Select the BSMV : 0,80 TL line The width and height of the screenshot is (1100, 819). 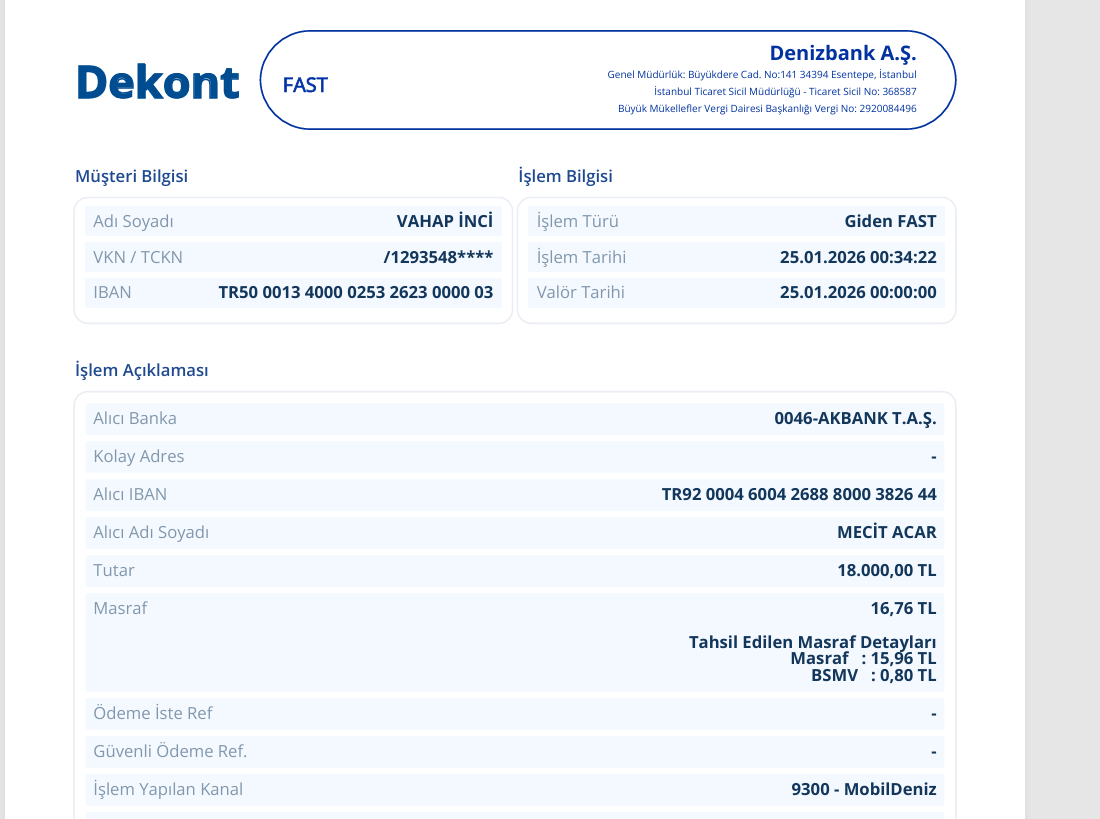click(873, 675)
